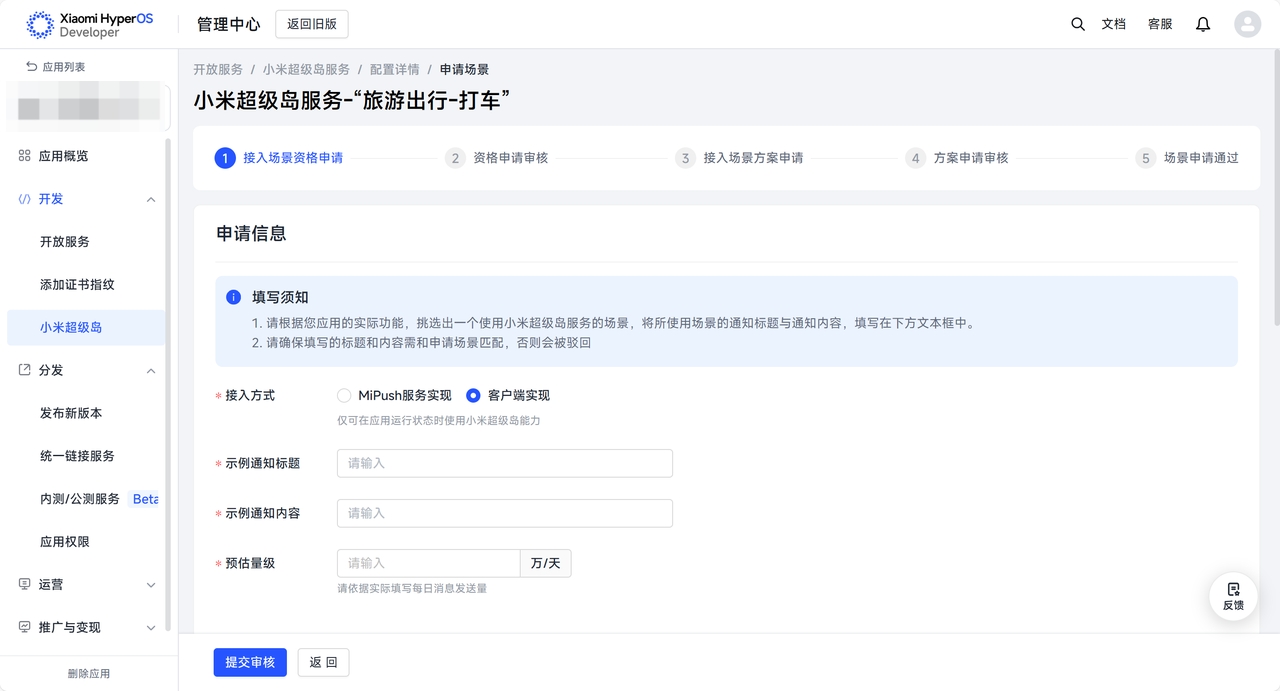Screen dimensions: 1280x691
Task: Click the 提交审核 submit button
Action: click(x=250, y=662)
